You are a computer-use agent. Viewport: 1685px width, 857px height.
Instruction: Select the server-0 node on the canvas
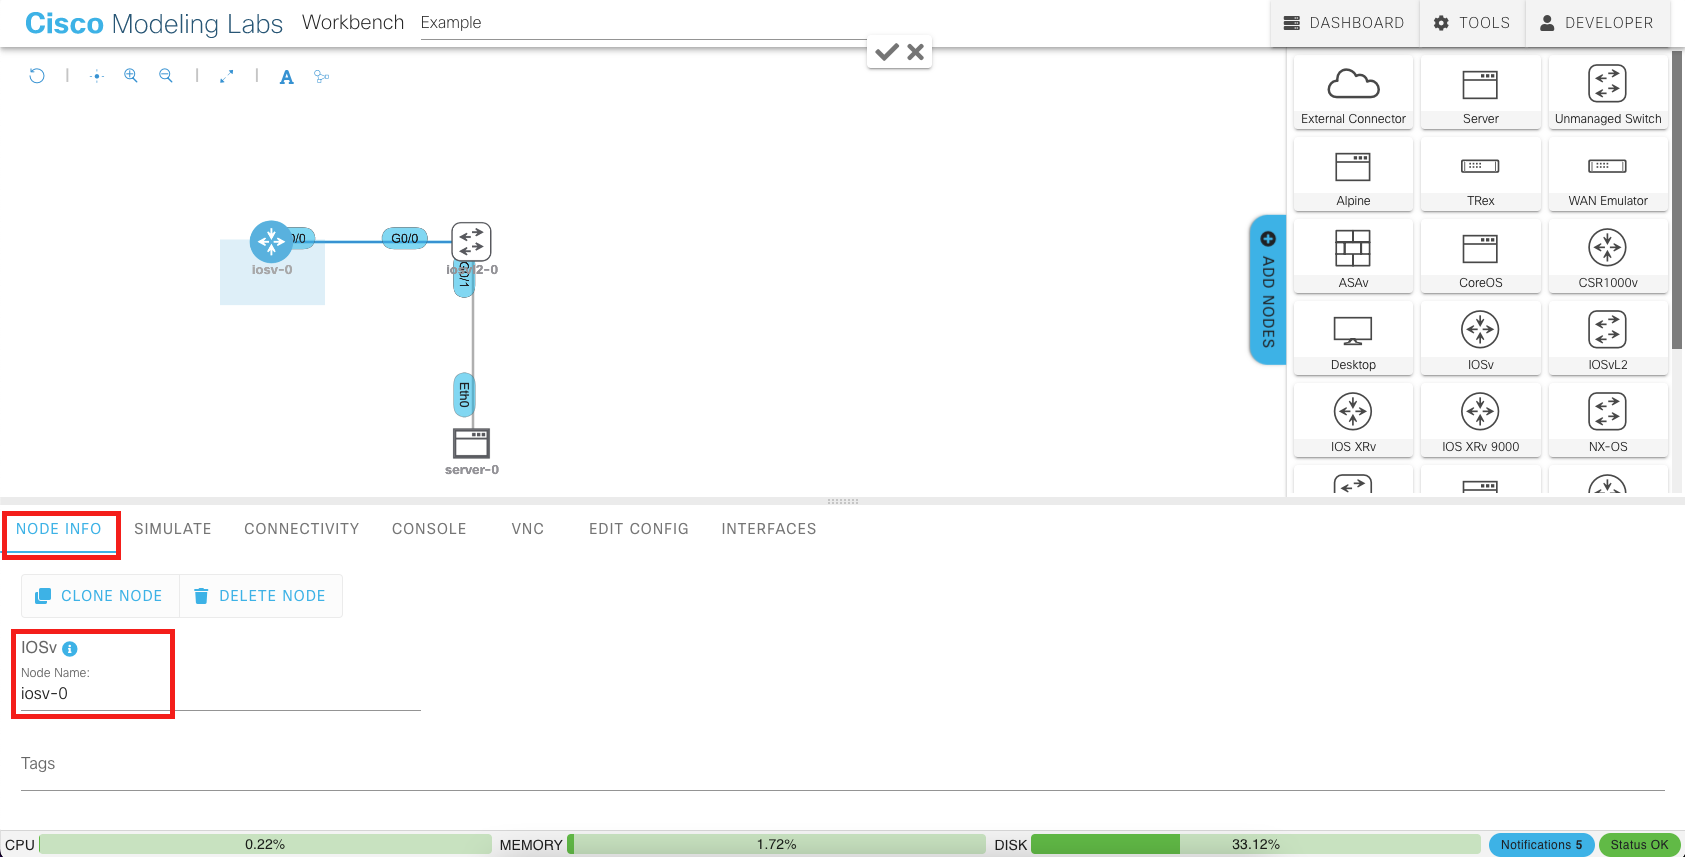472,443
